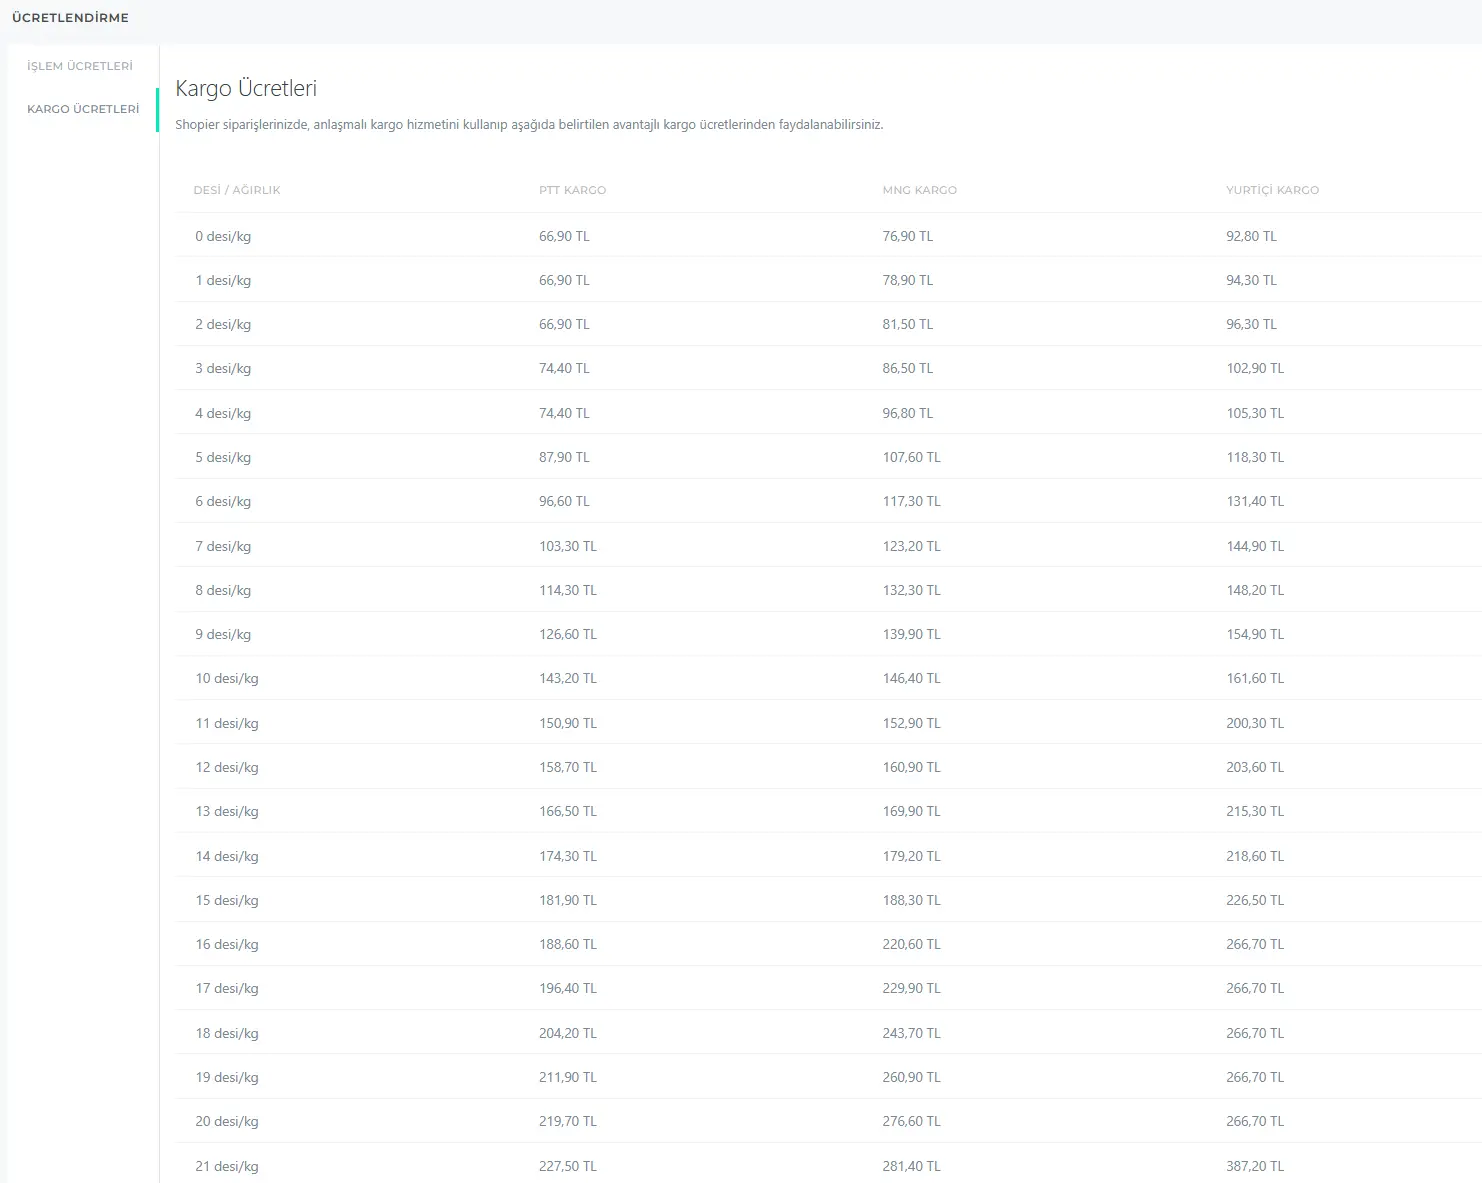Viewport: 1482px width, 1183px height.
Task: Click MNG price 81,50 TL
Action: point(908,325)
